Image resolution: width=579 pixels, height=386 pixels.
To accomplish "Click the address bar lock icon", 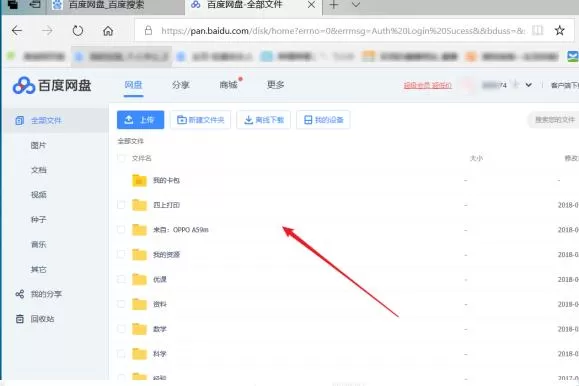I will [148, 30].
